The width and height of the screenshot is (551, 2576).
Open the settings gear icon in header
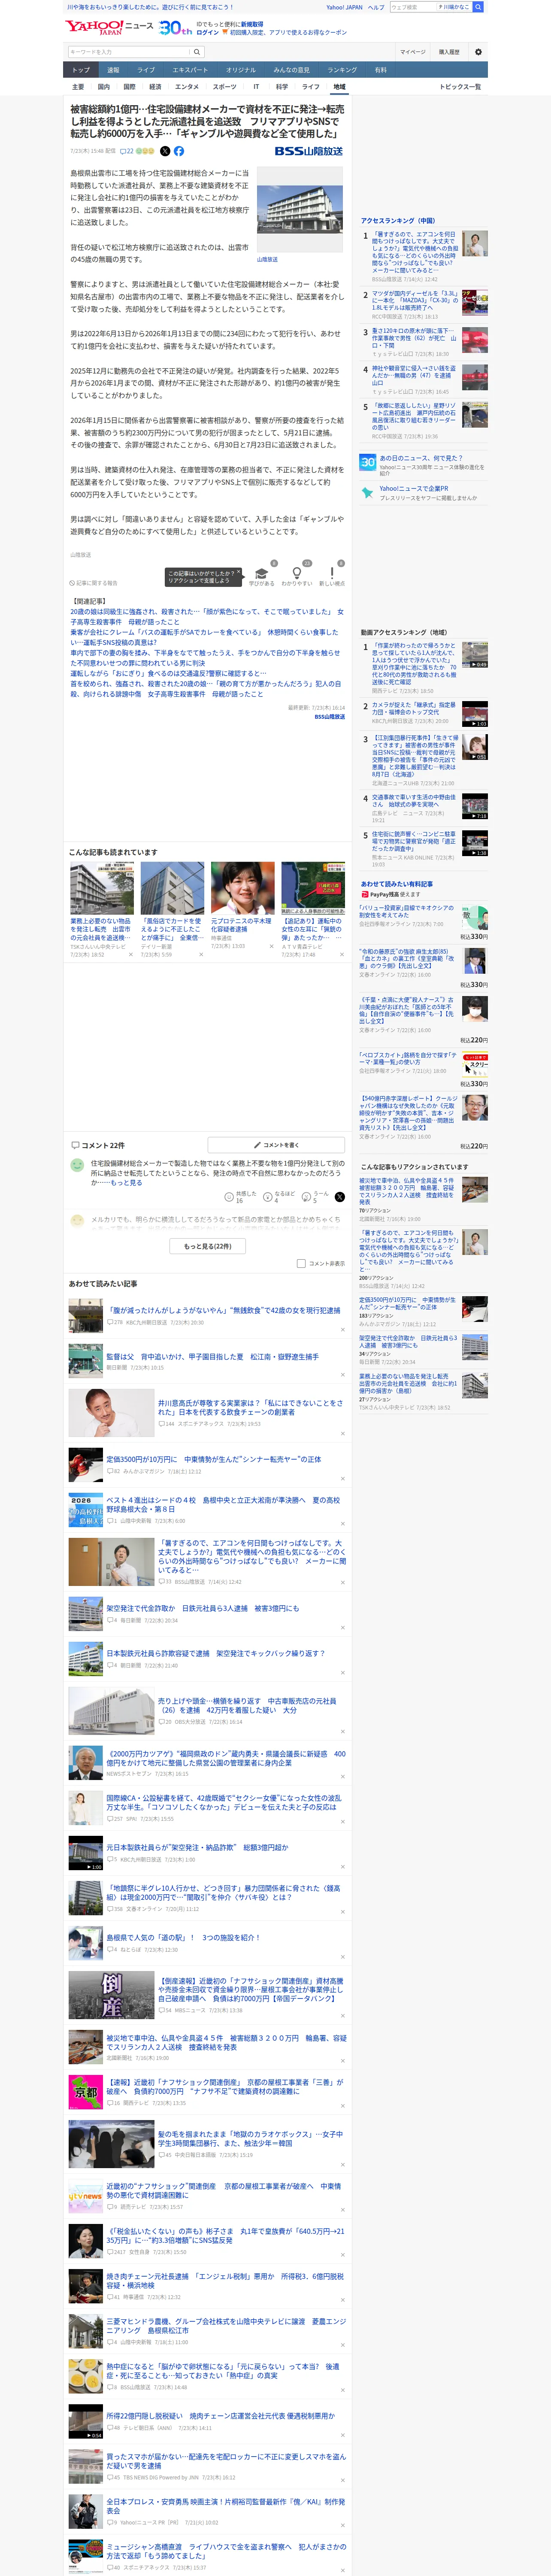pos(478,52)
